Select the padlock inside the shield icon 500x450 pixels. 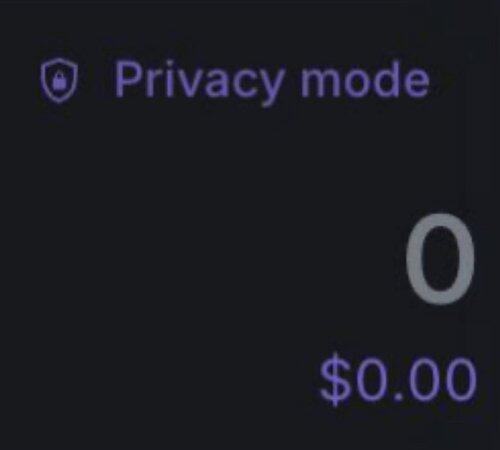coord(59,82)
